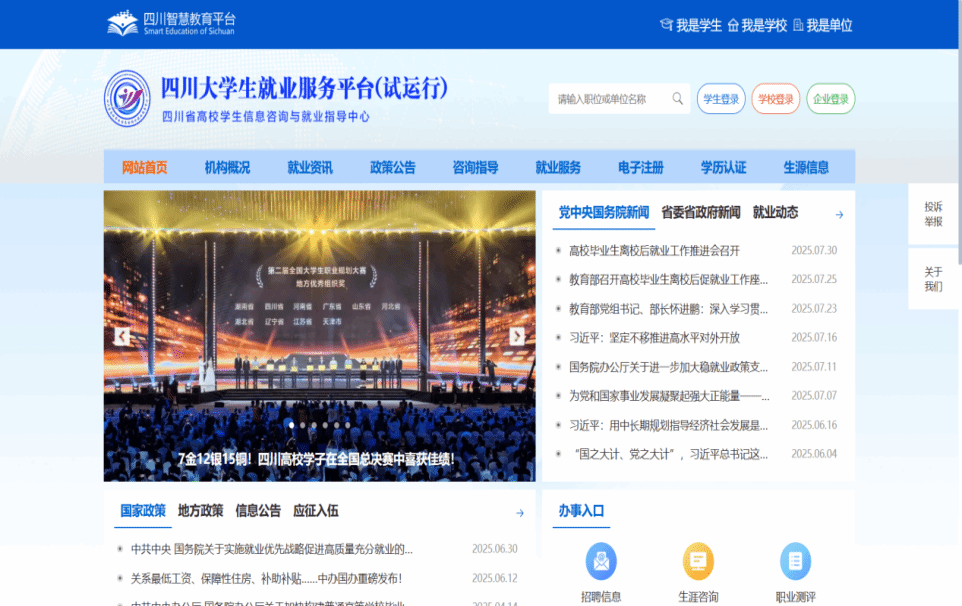
Task: Open 就业资讯 navigation item
Action: tap(310, 167)
